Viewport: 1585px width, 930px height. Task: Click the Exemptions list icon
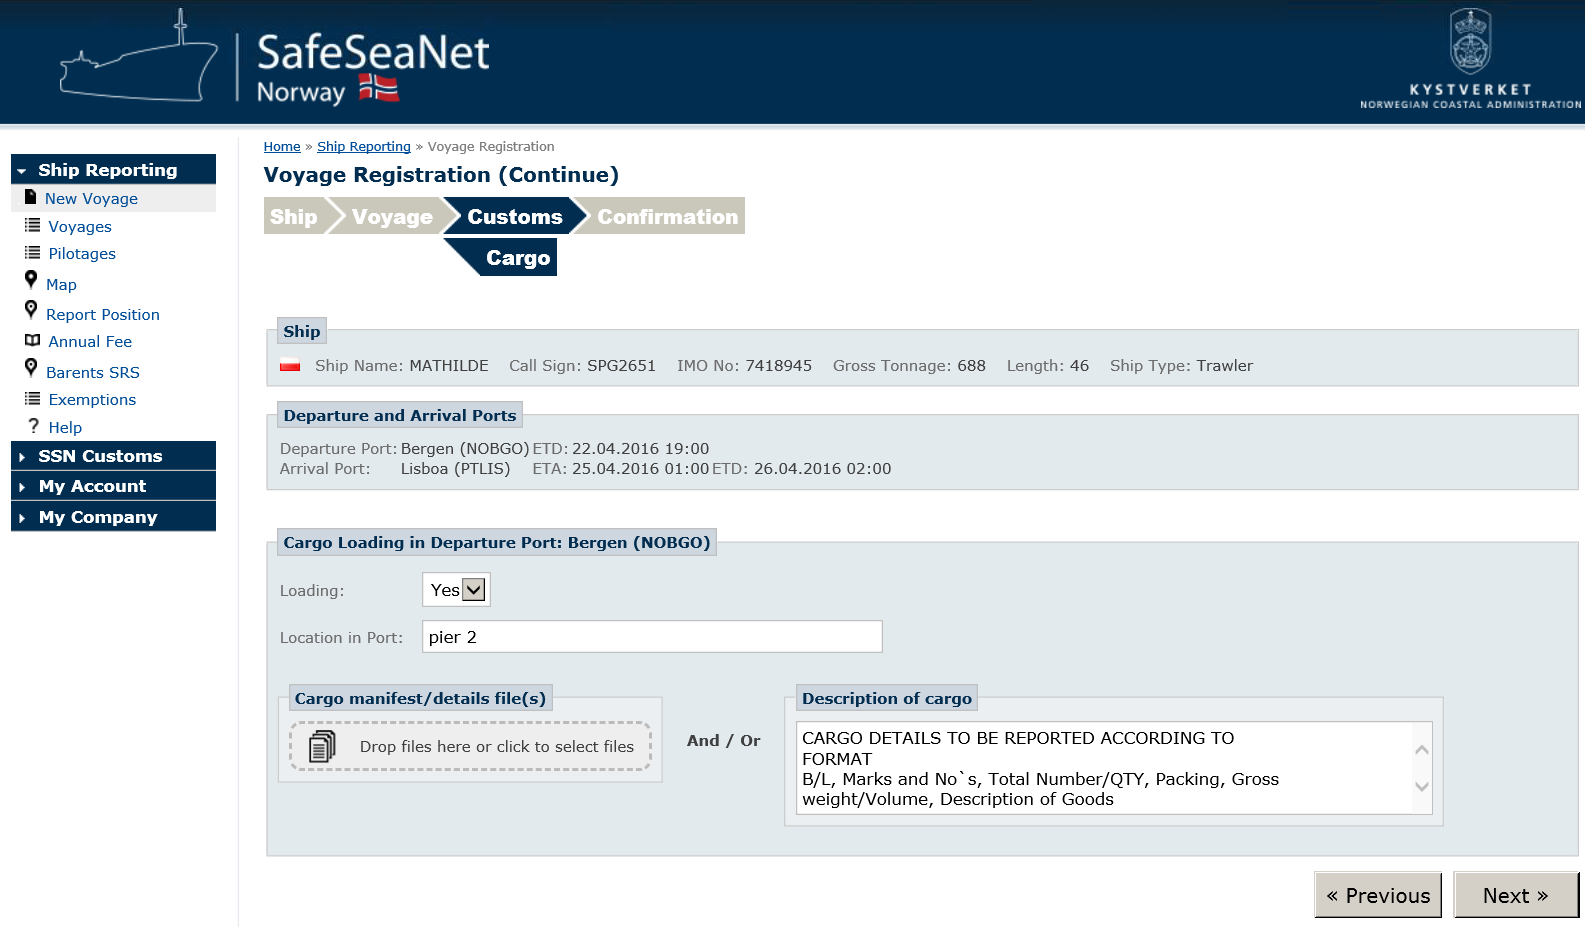pyautogui.click(x=33, y=399)
